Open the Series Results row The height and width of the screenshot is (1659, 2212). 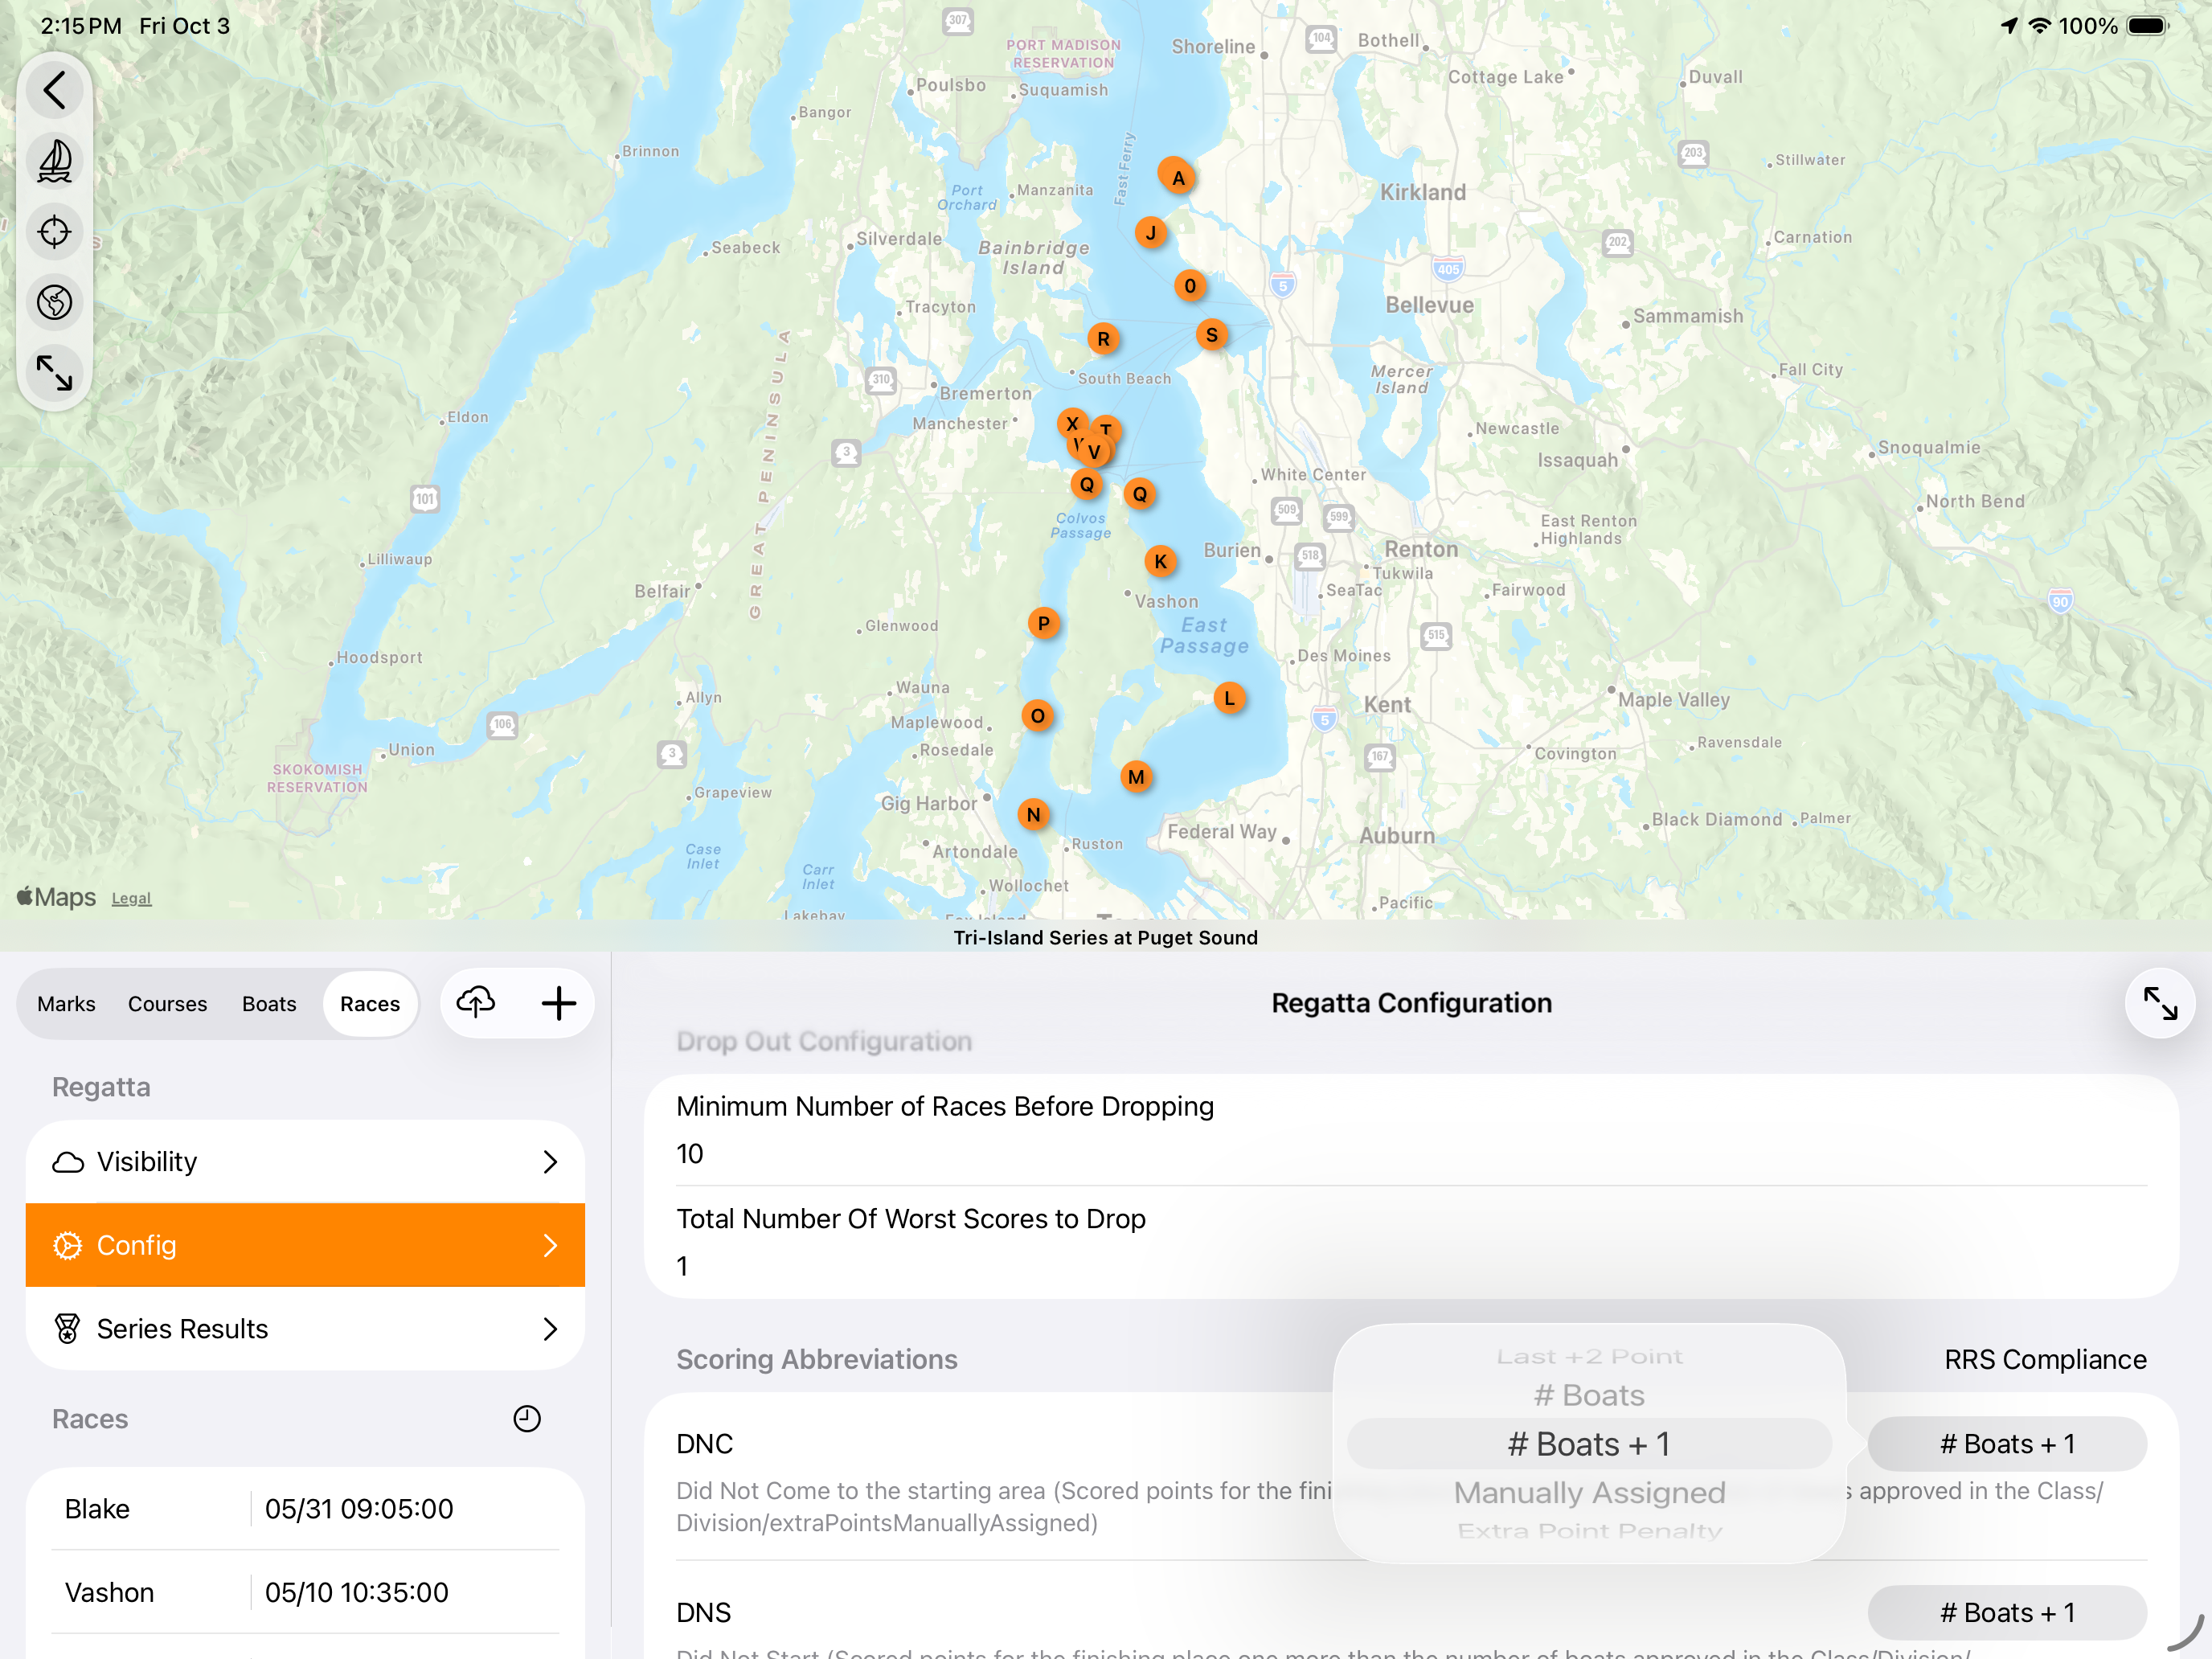point(305,1329)
